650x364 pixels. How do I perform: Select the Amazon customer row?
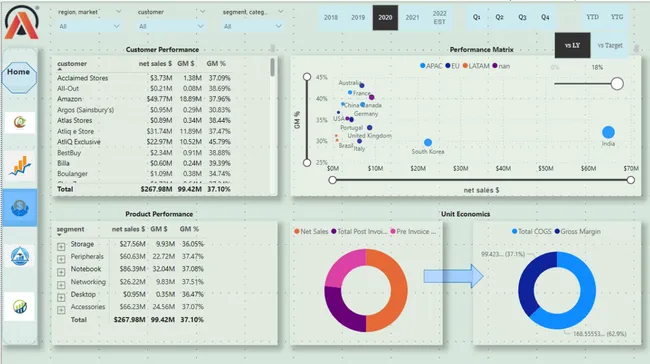(x=144, y=99)
